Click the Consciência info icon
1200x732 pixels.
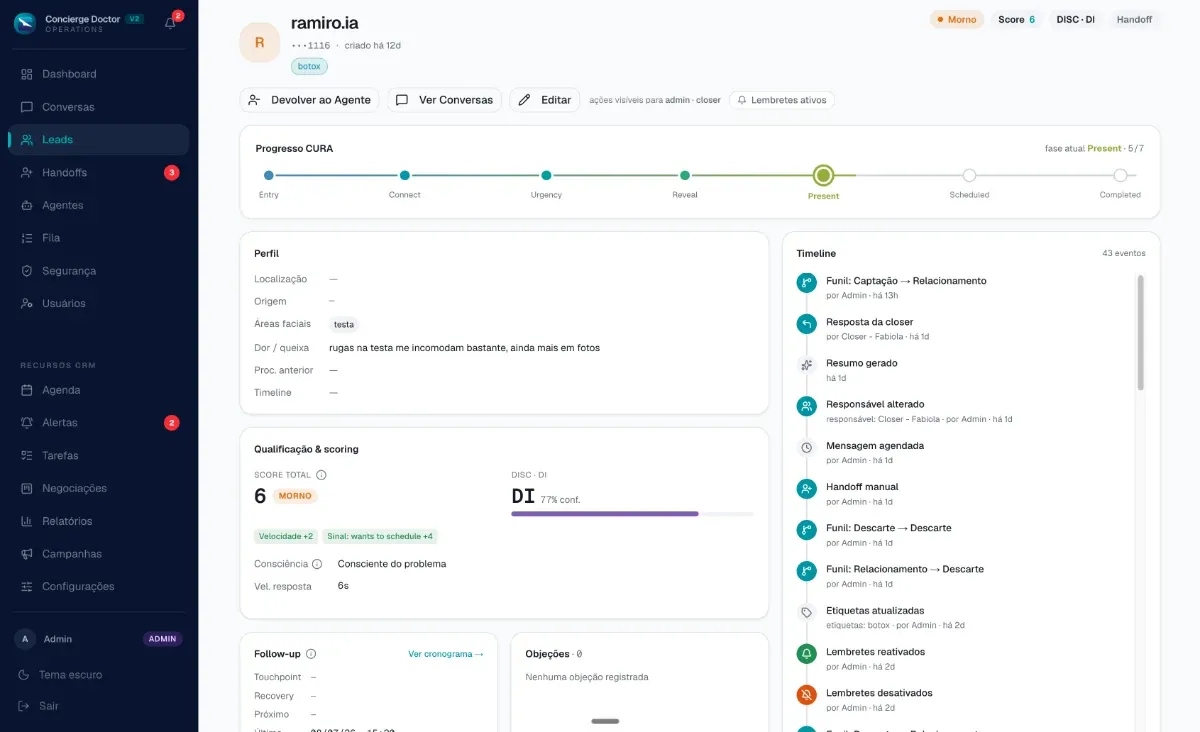click(x=317, y=564)
